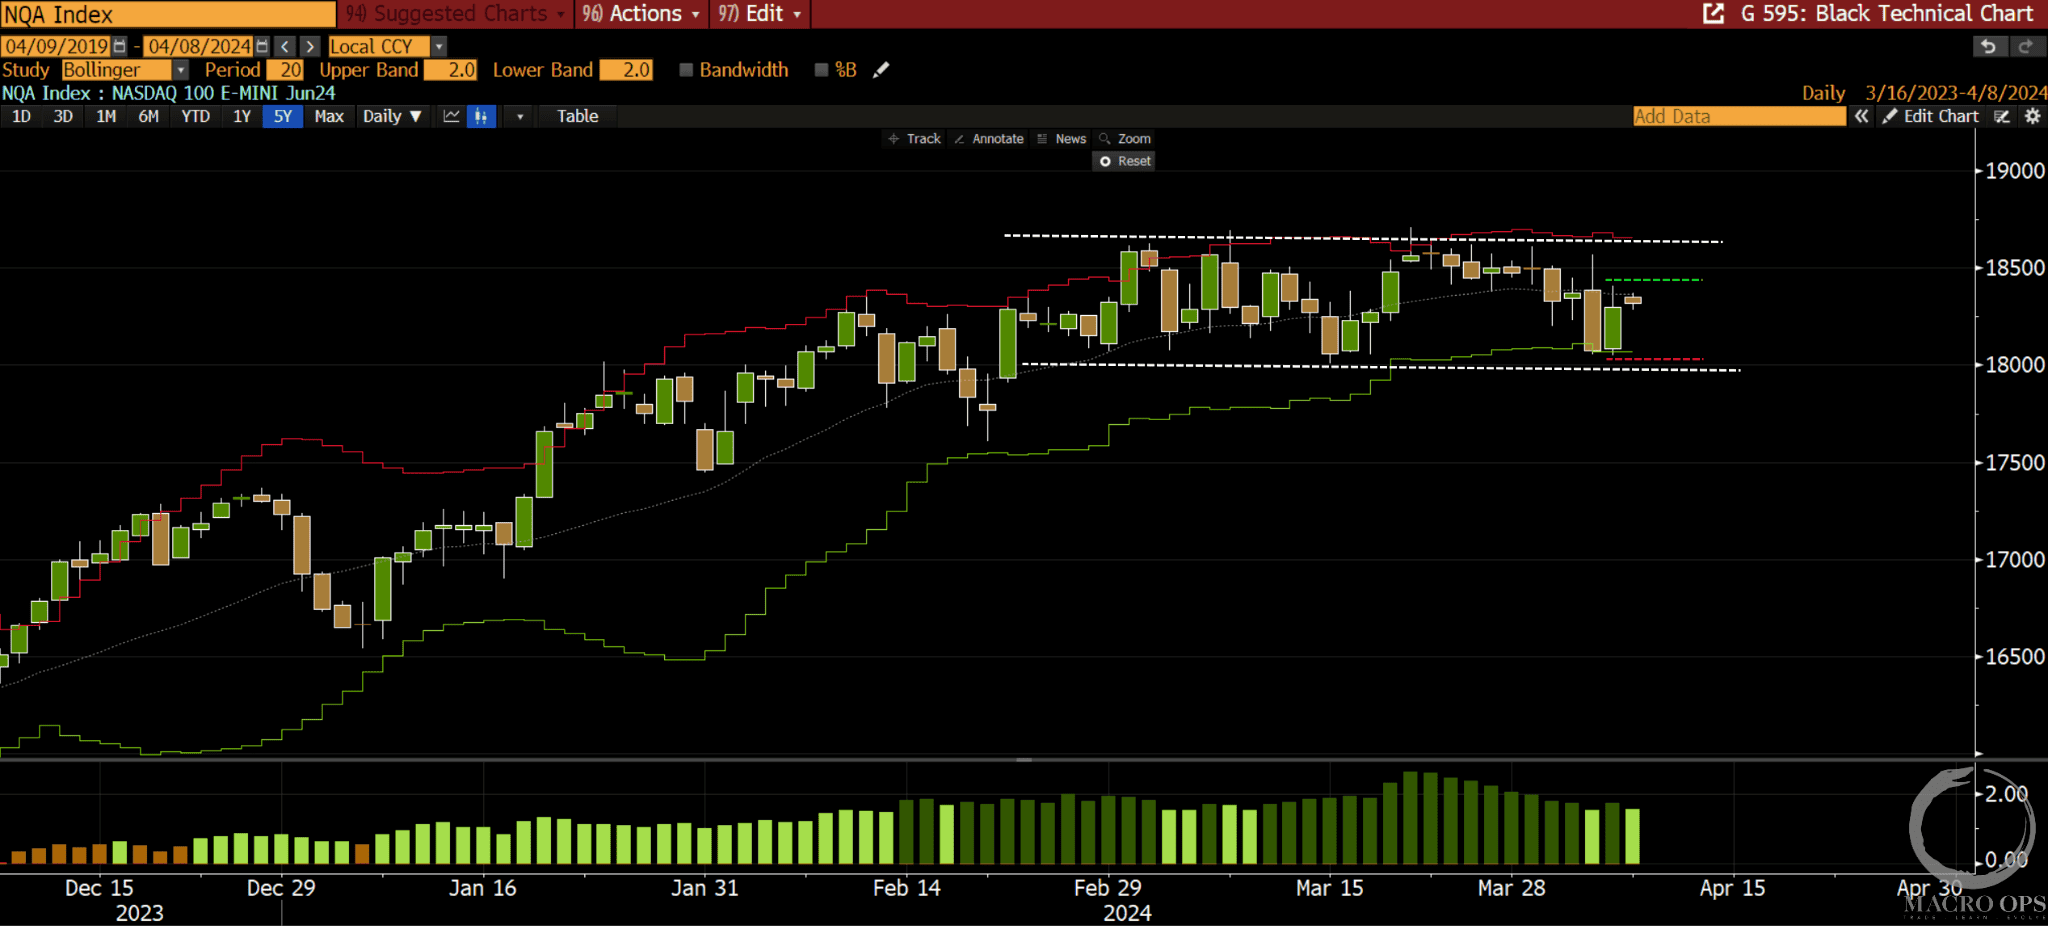
Task: Switch to Table view
Action: coord(578,116)
